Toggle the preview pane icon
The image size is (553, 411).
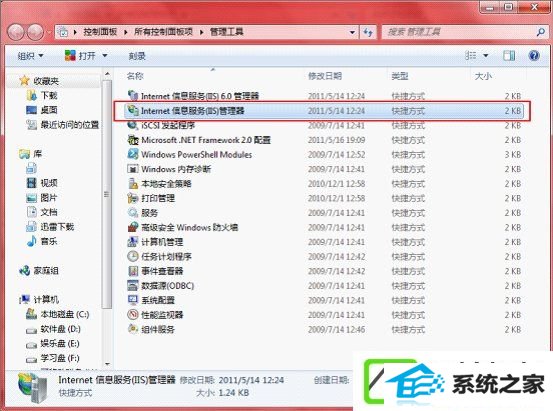(x=509, y=55)
